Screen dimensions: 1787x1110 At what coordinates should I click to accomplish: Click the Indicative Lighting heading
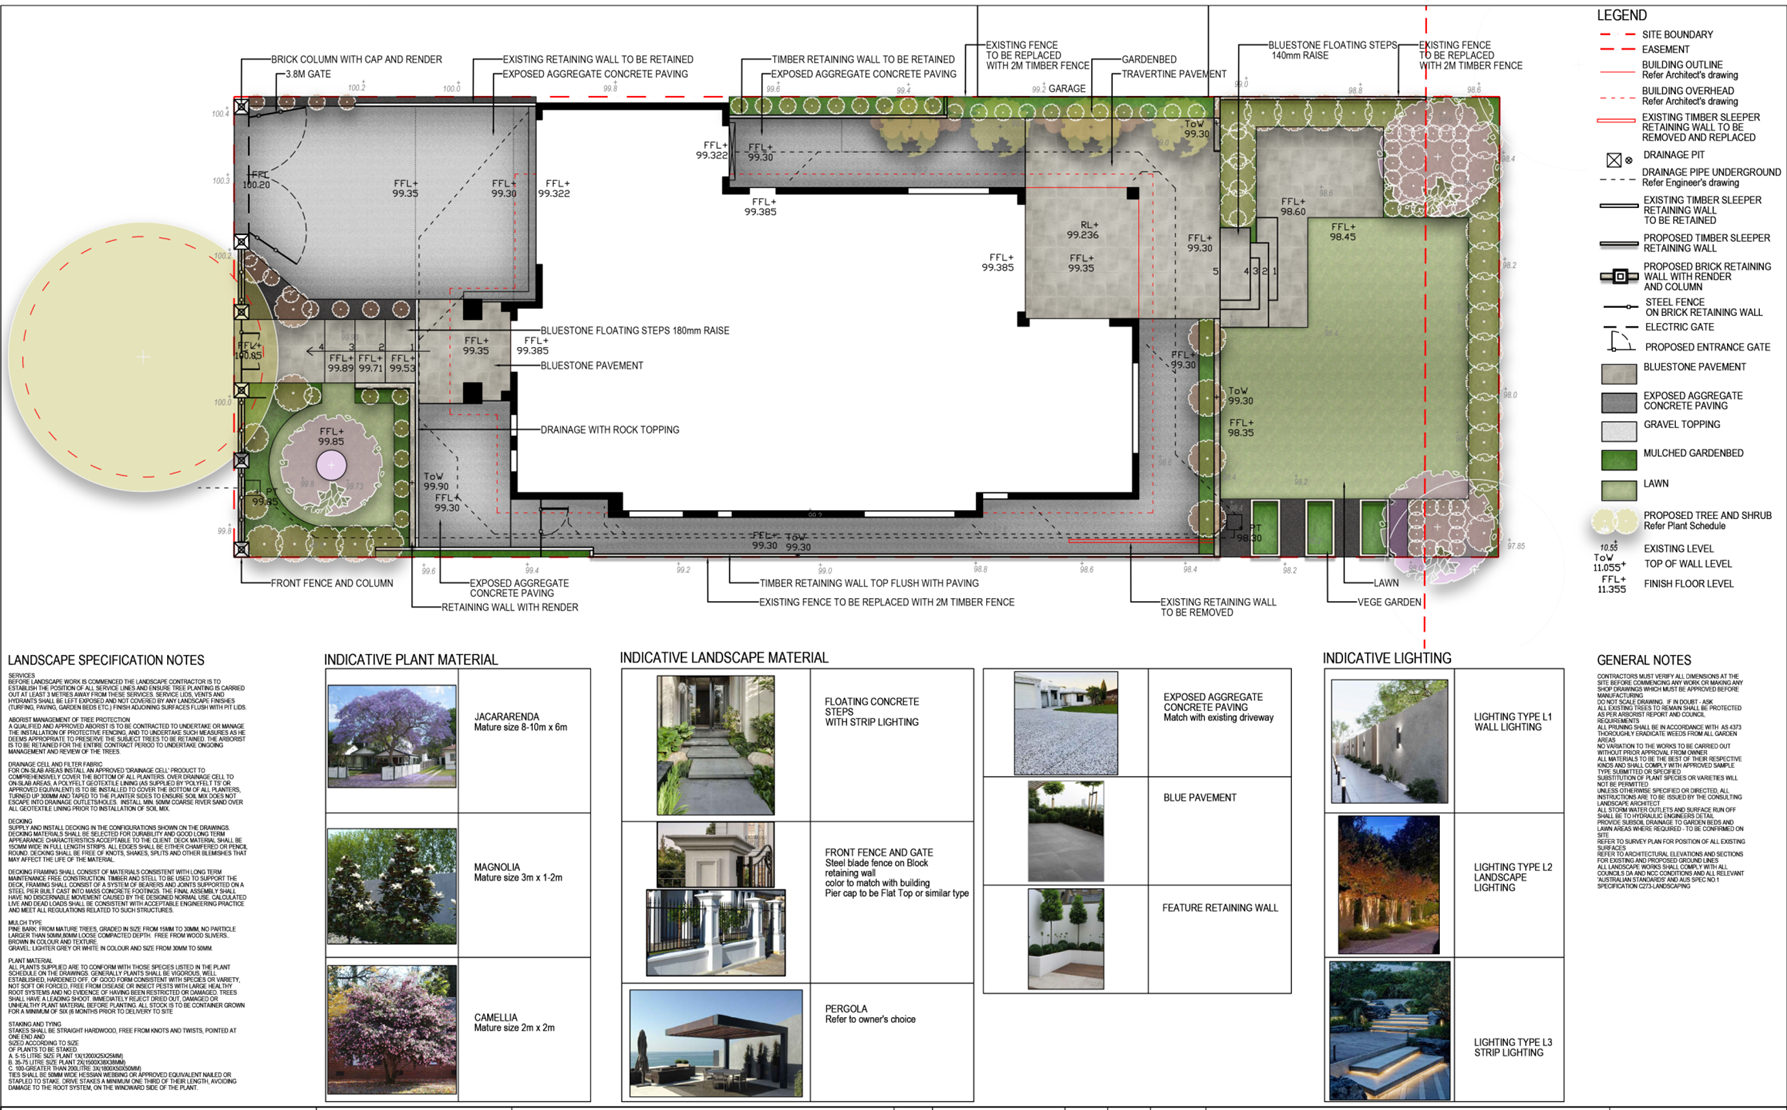(x=1386, y=658)
